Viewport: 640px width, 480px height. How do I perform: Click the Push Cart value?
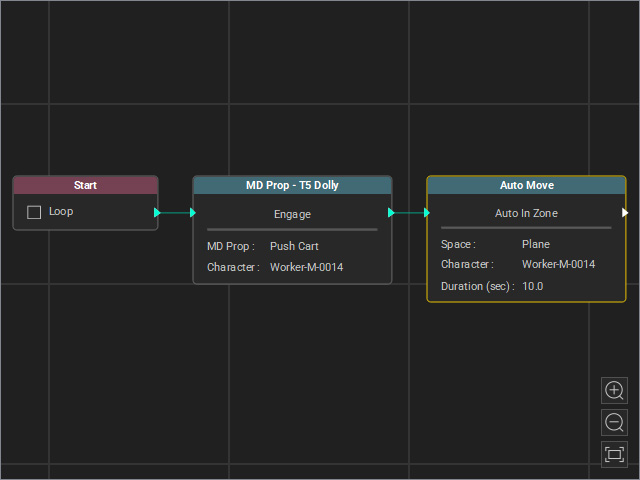pos(294,246)
